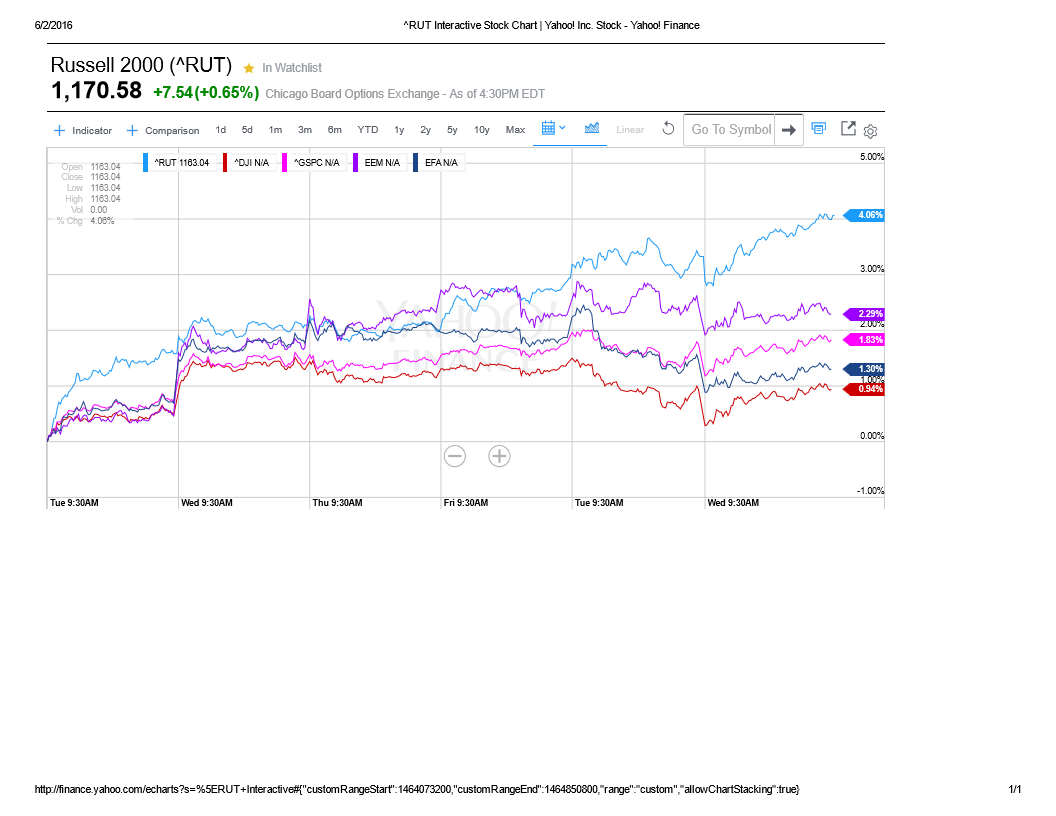Click the 1.83% ^GSPC value flag
Screen dimensions: 1056x816
pyautogui.click(x=864, y=340)
